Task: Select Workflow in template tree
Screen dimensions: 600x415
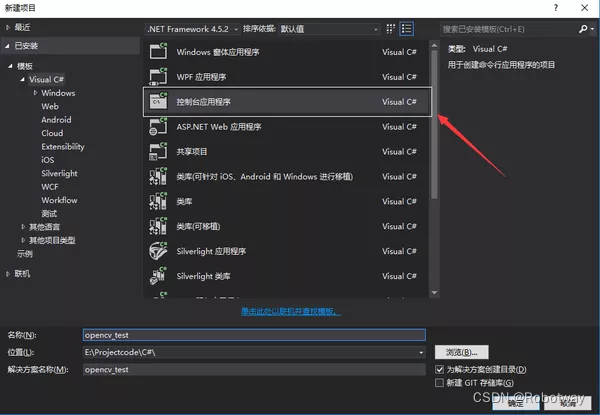Action: click(59, 200)
